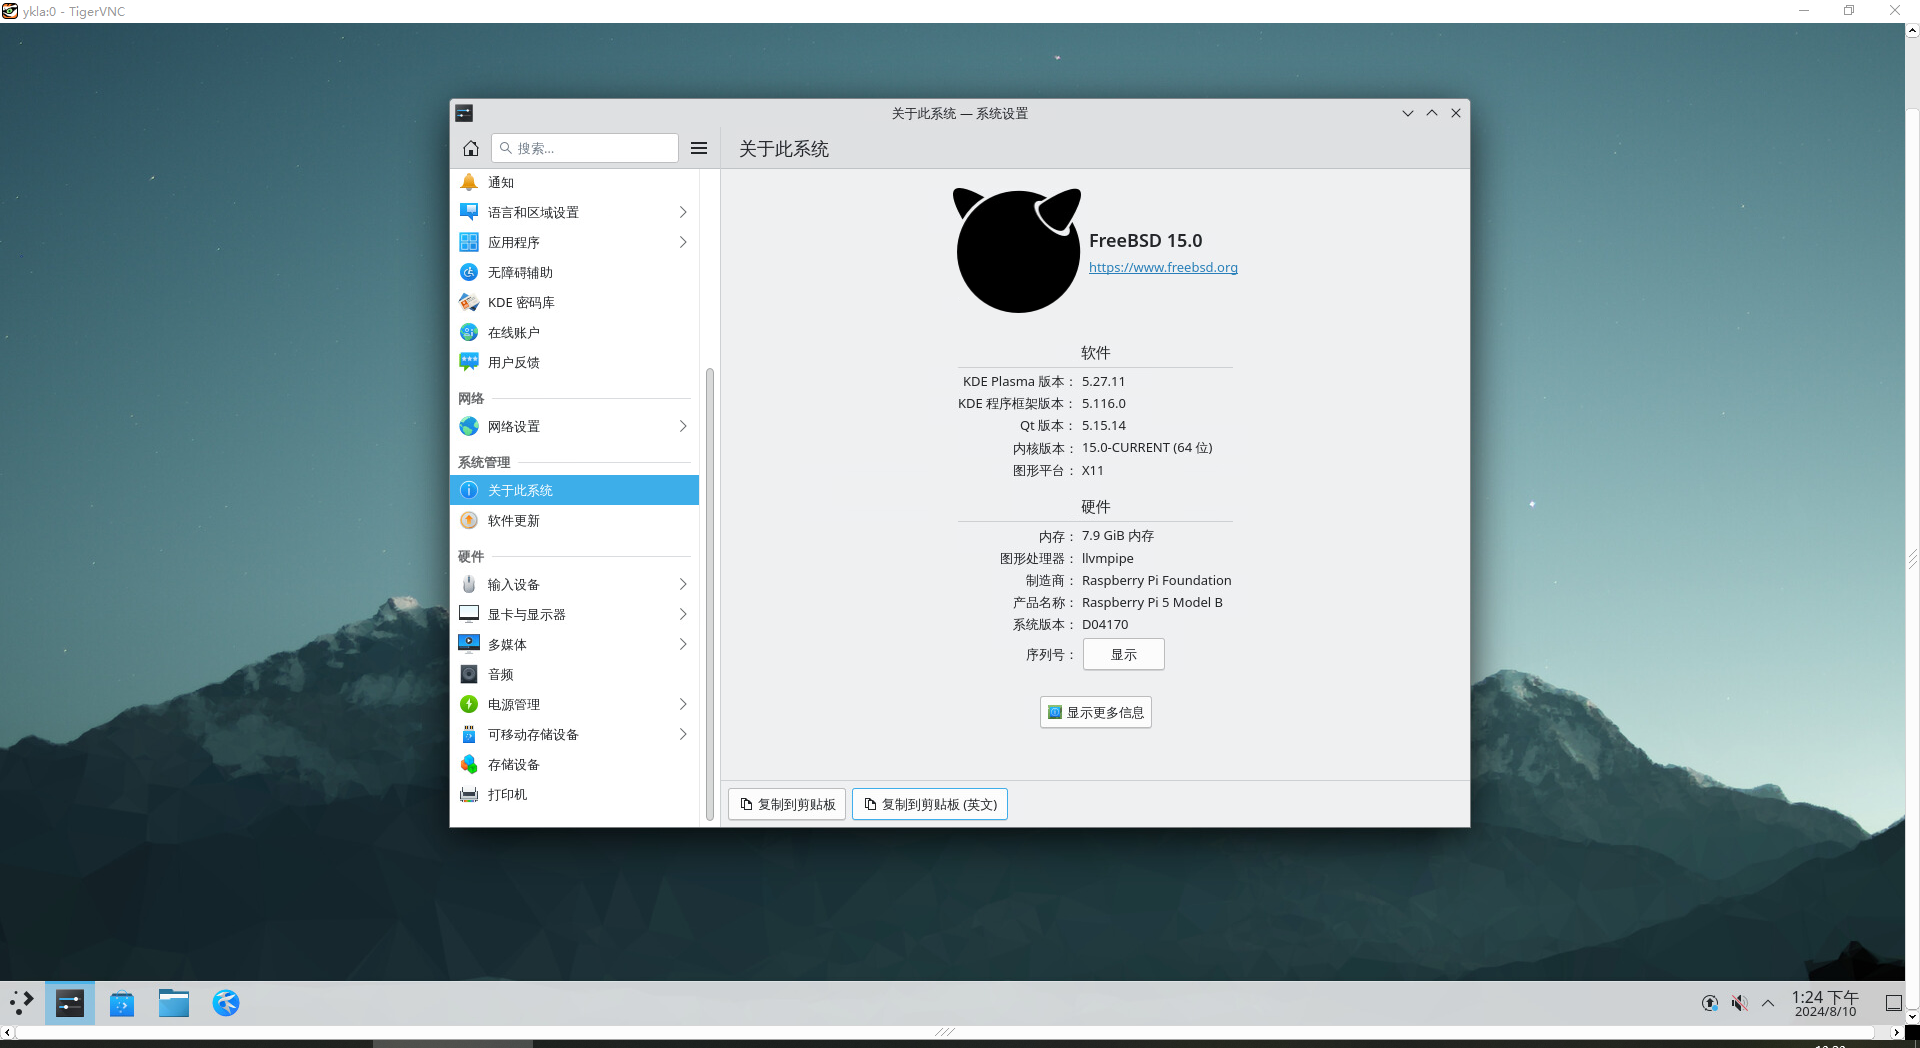Click the window menu icon in title bar
The image size is (1920, 1048).
coord(464,113)
